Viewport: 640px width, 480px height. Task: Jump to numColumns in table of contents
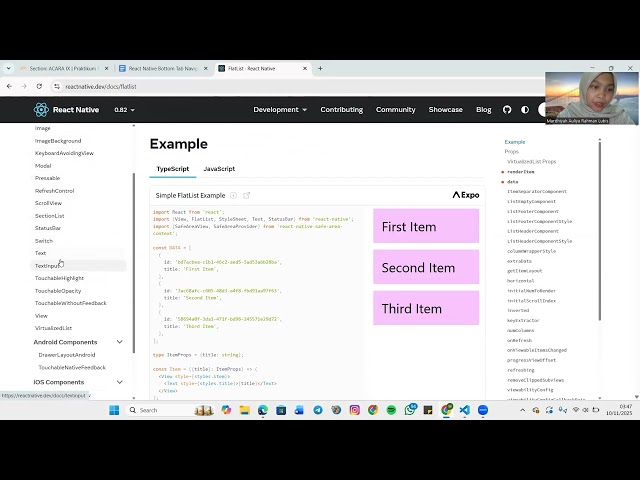click(520, 330)
